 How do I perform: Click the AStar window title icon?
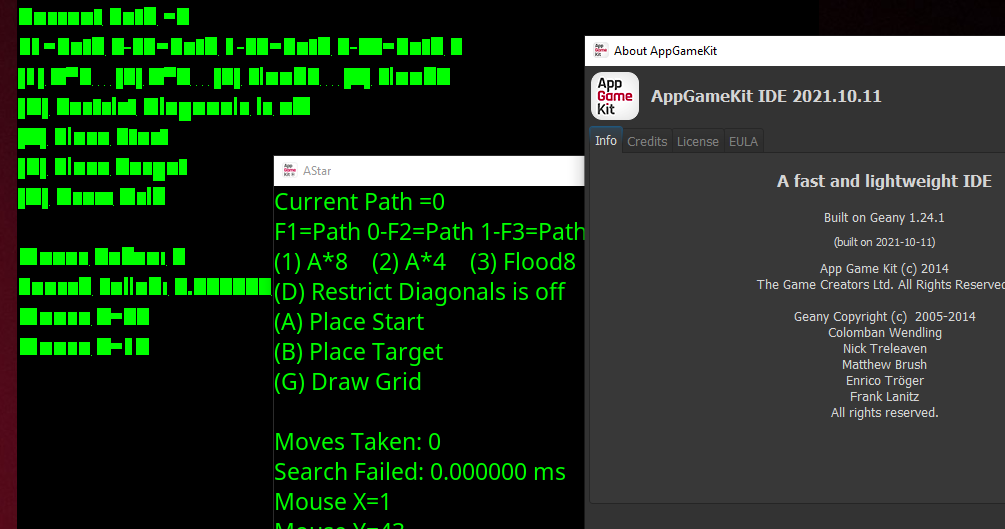click(290, 171)
